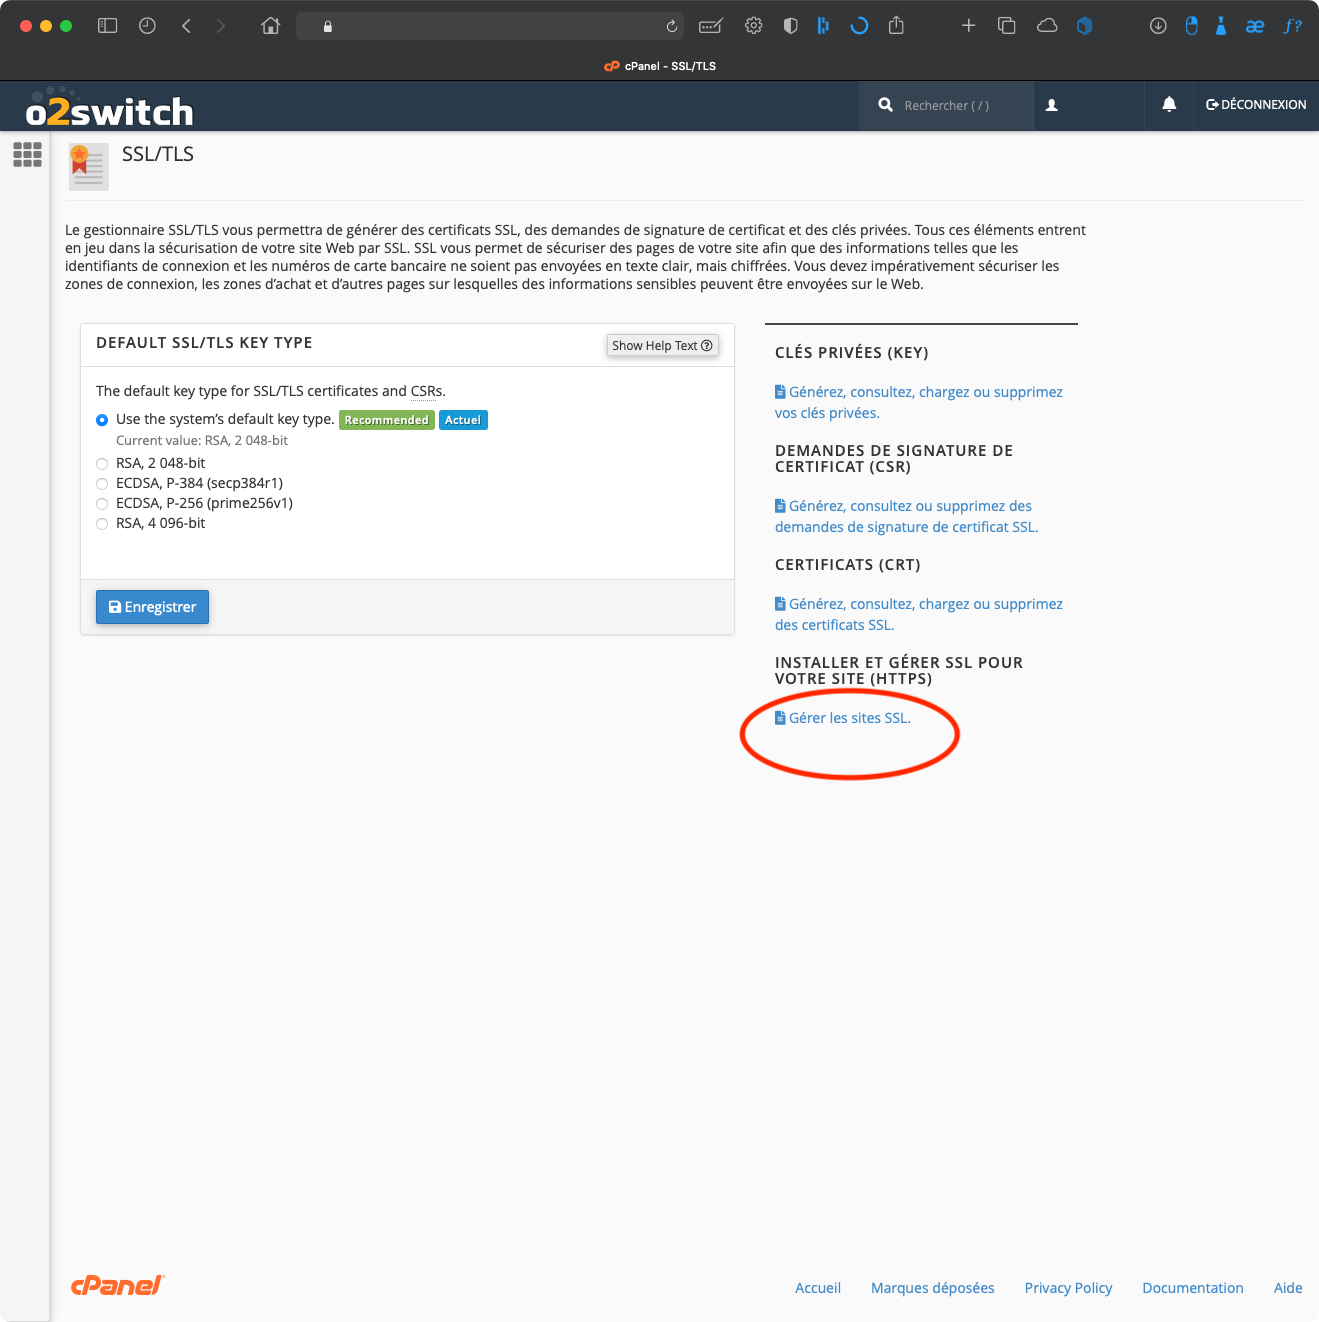
Task: Open the Documentation footer link
Action: 1192,1288
